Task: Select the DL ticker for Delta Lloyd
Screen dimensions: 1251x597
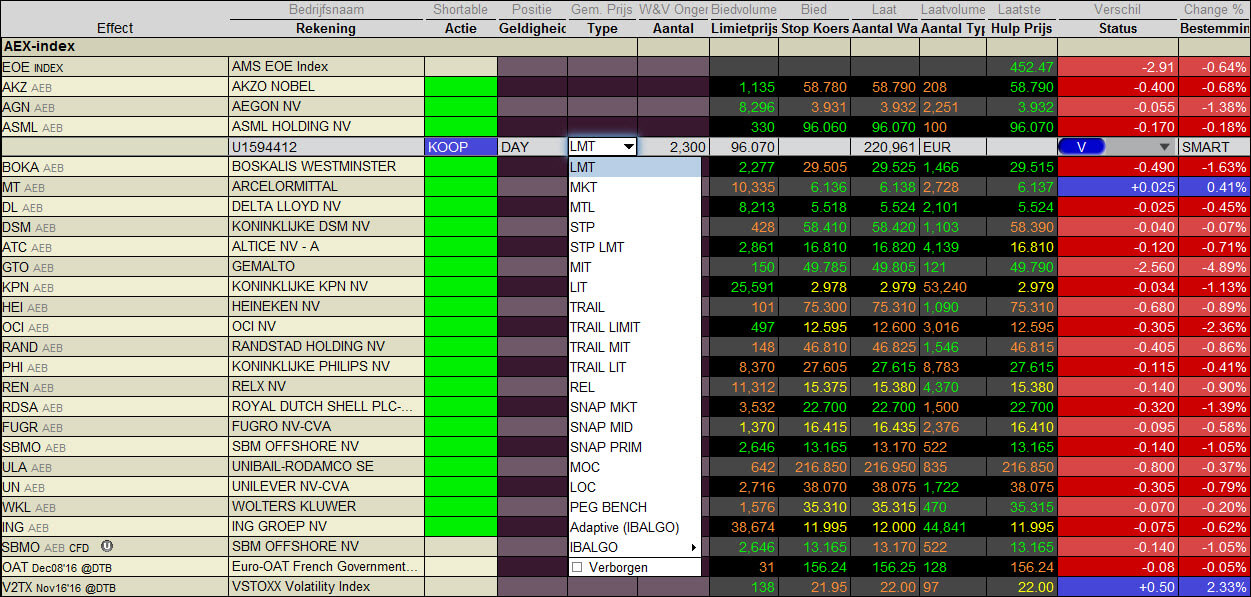Action: tap(10, 207)
